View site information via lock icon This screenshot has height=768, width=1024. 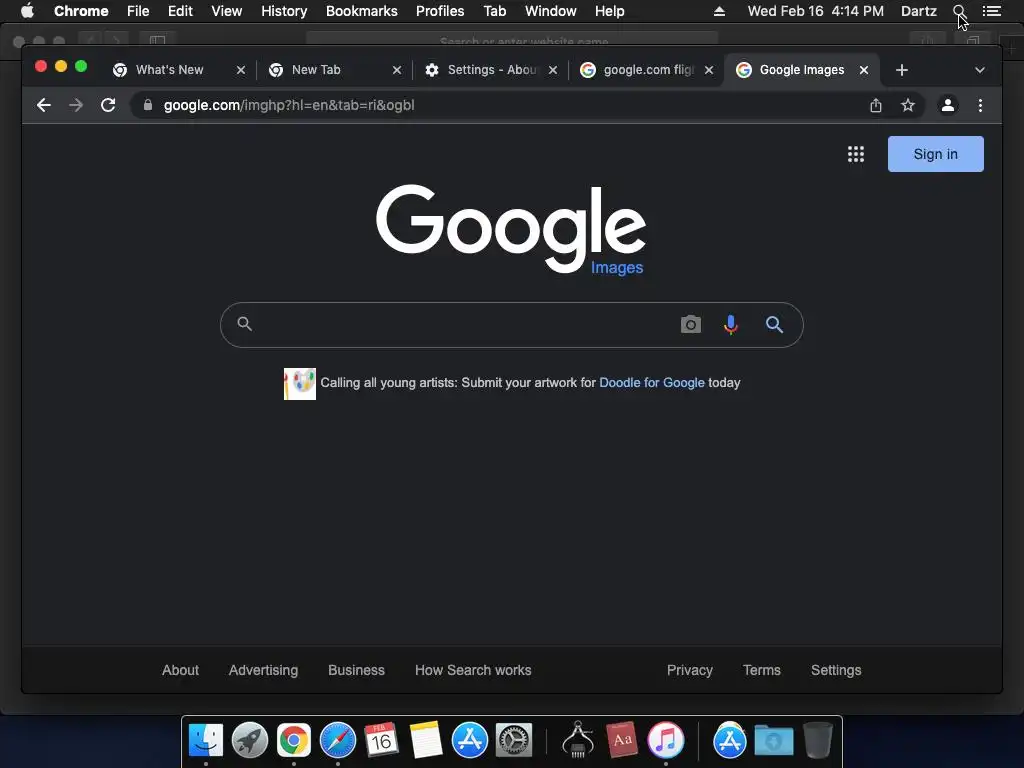pos(148,105)
